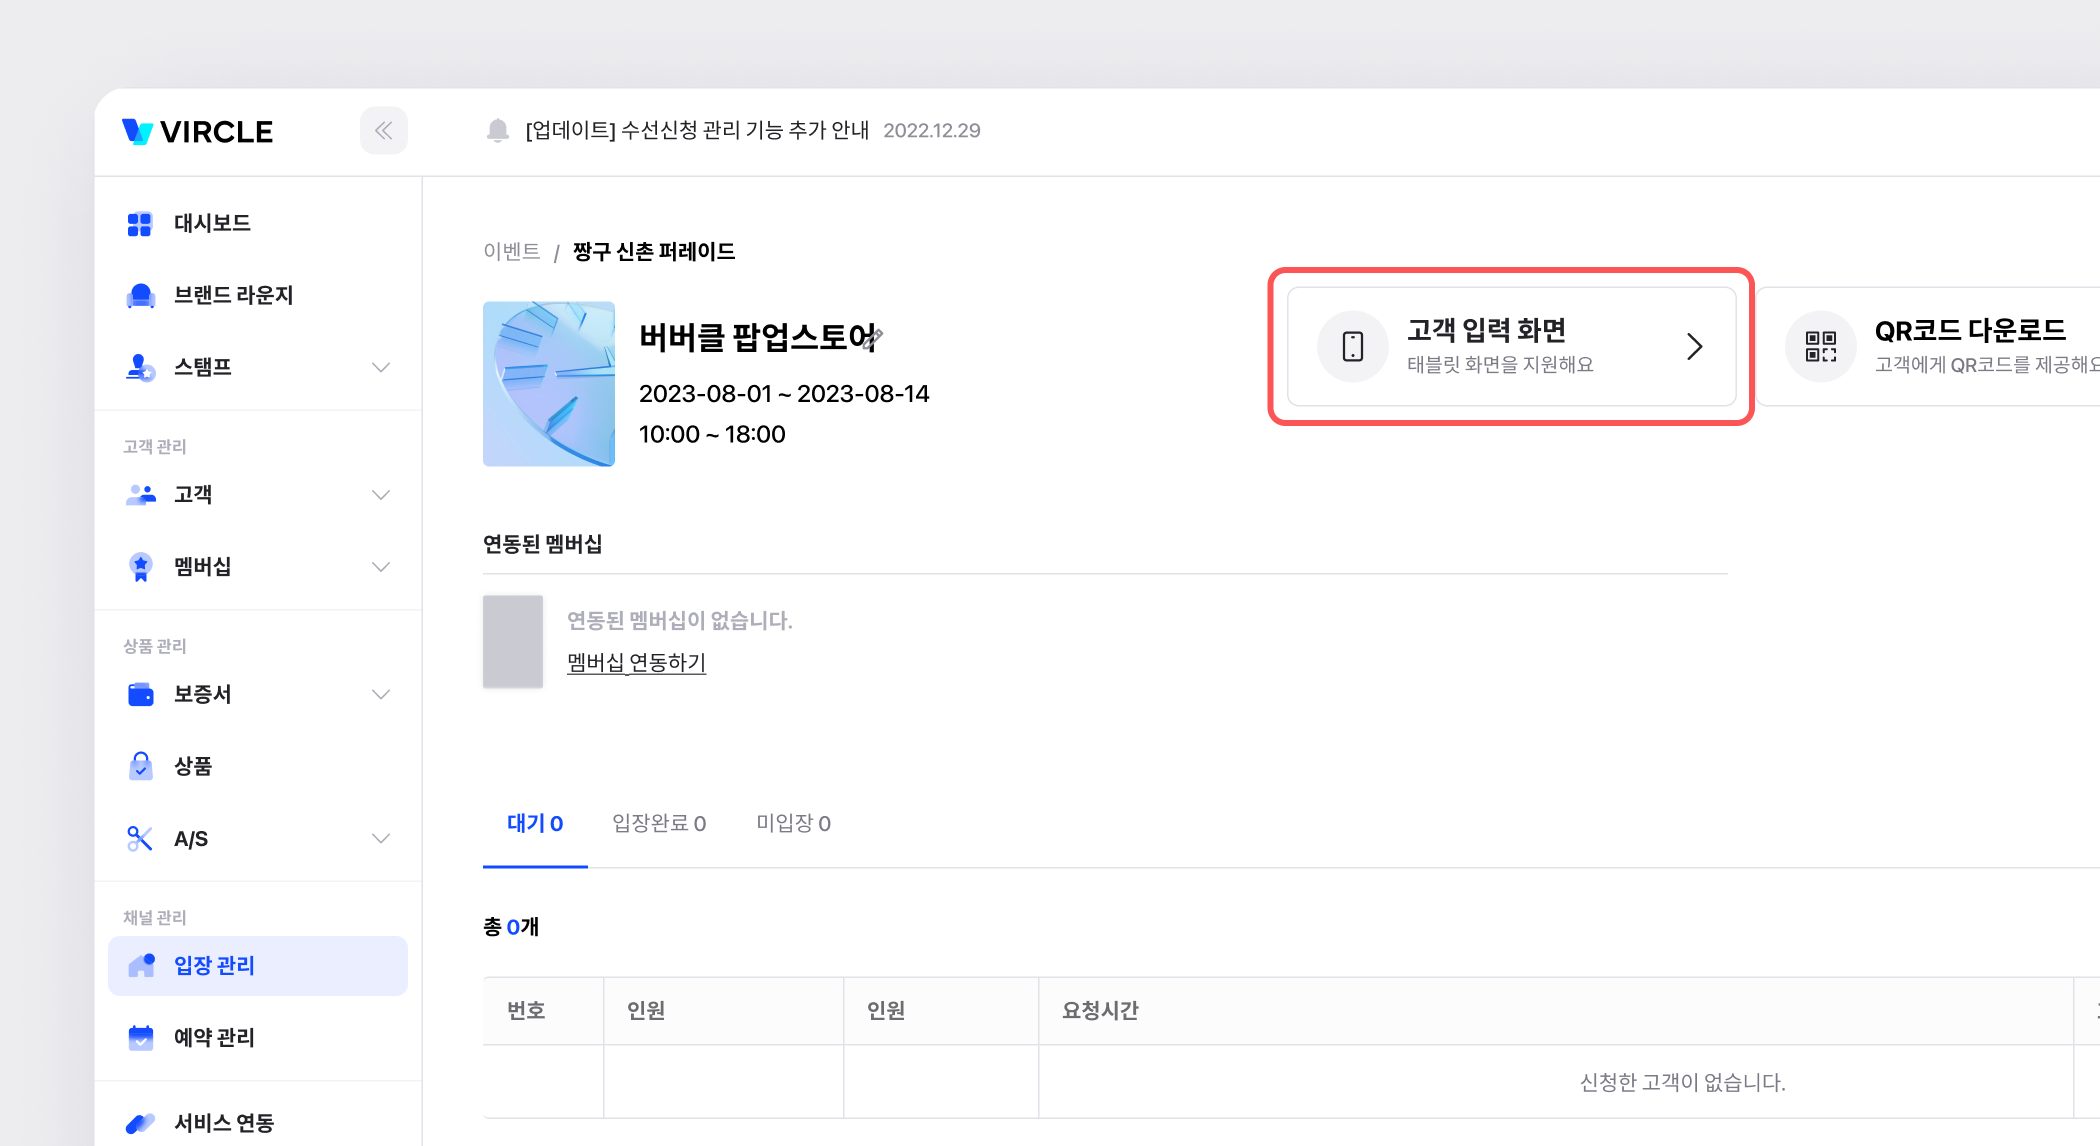Expand the 고객 submenu chevron
This screenshot has height=1146, width=2100.
point(380,495)
